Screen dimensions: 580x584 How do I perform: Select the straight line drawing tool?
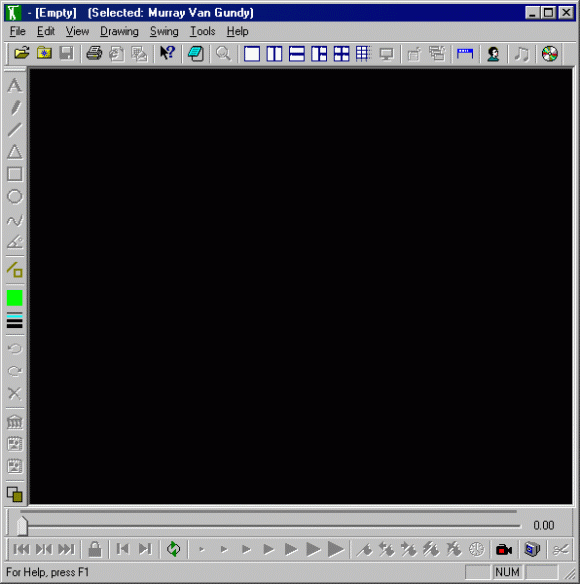pos(15,130)
